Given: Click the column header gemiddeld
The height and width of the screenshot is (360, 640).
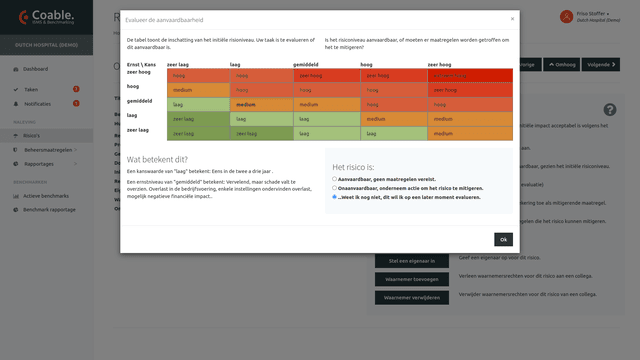Looking at the screenshot, I should coord(306,64).
